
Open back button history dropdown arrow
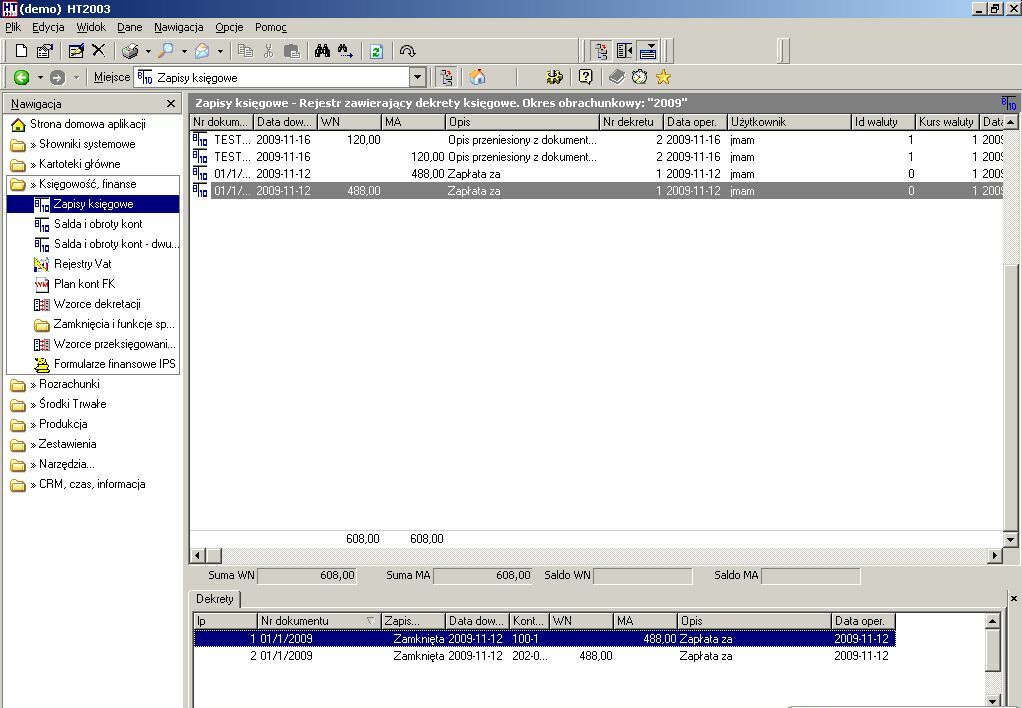[x=40, y=78]
